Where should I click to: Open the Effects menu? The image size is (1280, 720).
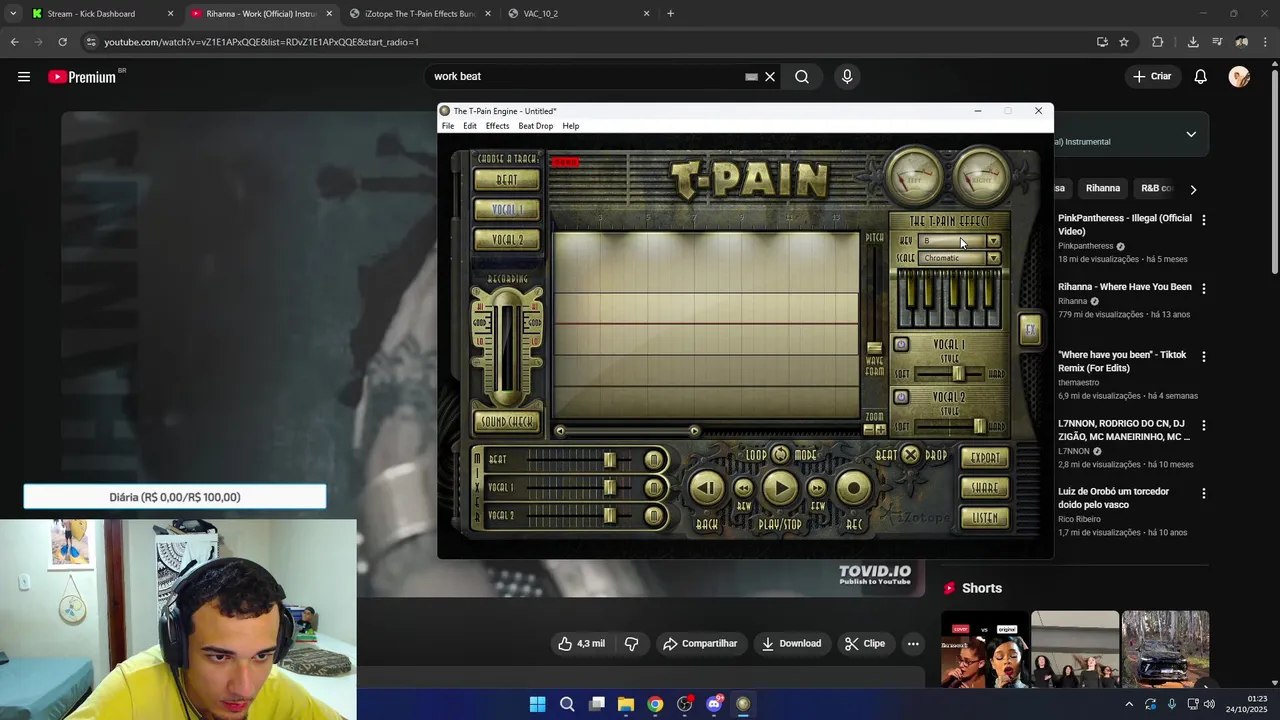(497, 126)
